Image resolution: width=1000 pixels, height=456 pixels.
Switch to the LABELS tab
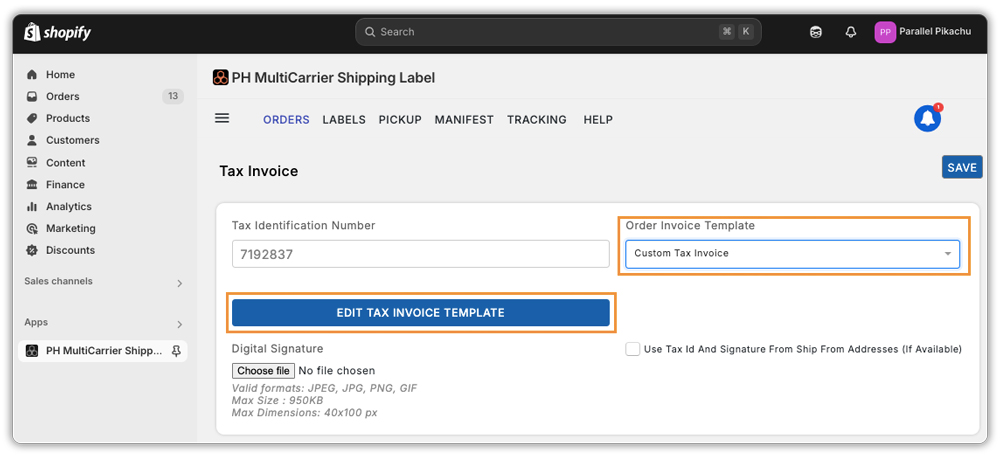[x=344, y=119]
